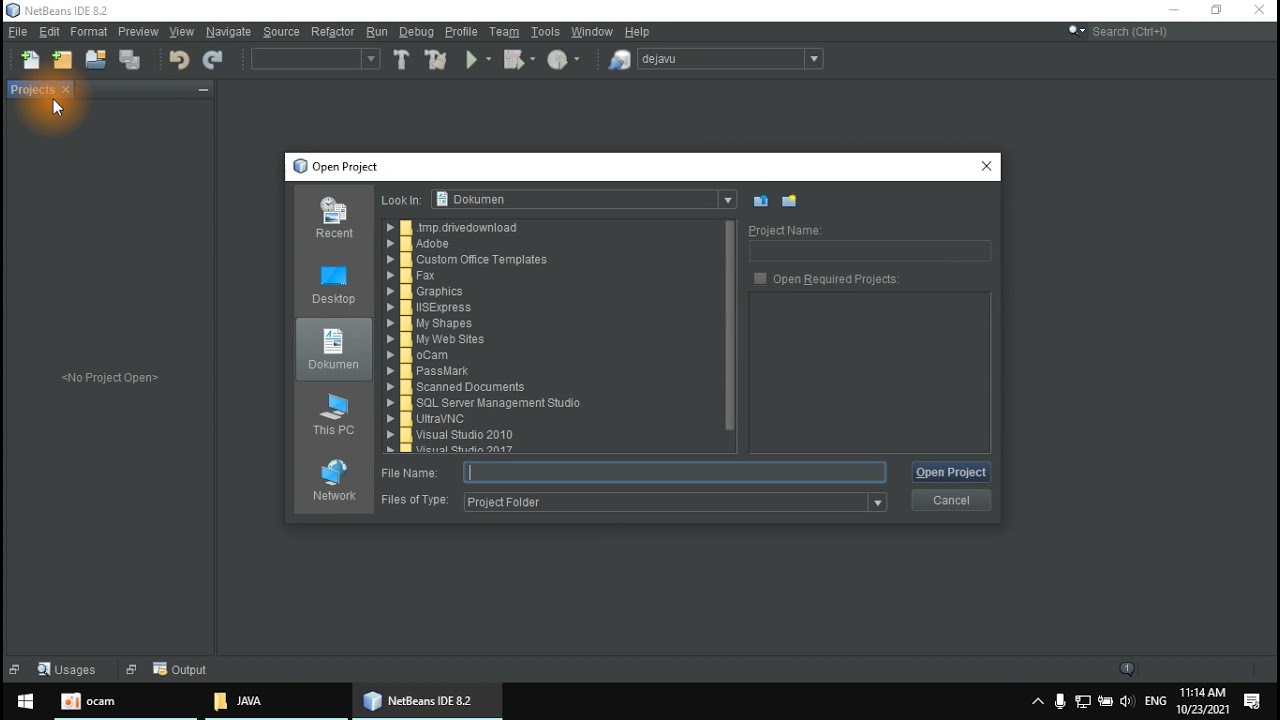Click the Project Name field
Viewport: 1280px width, 720px height.
(x=870, y=250)
